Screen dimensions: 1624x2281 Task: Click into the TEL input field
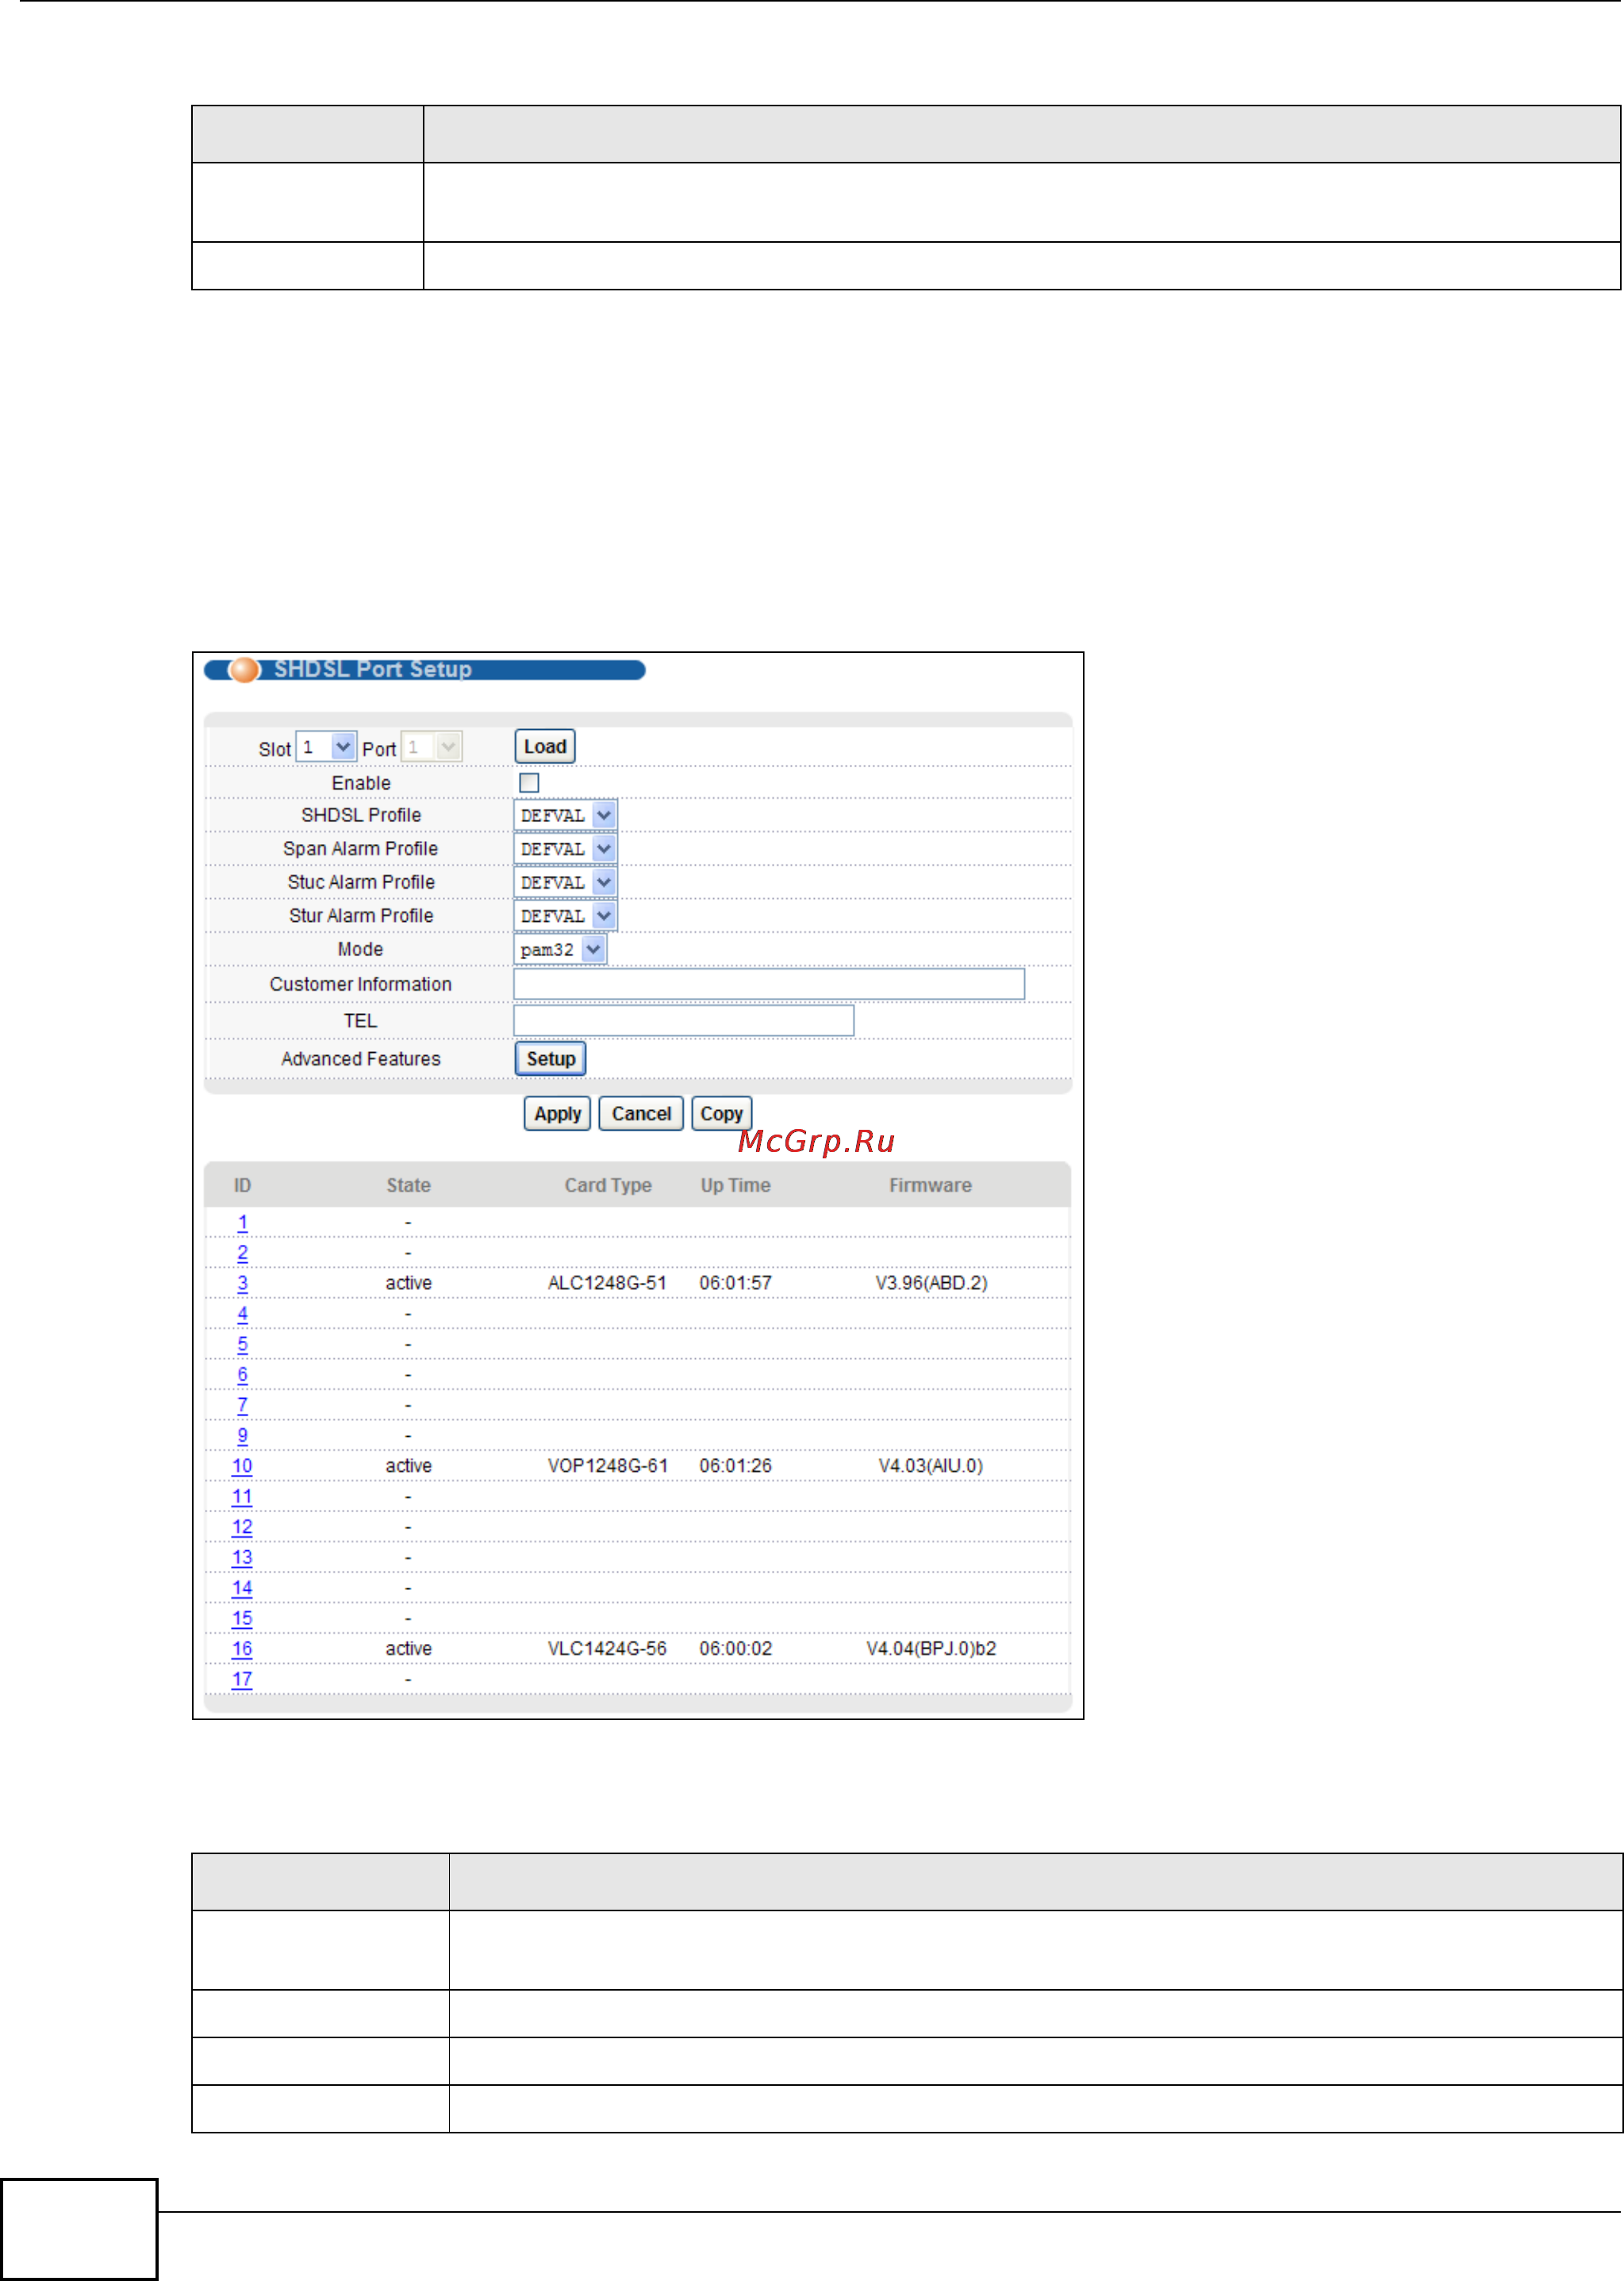(683, 1021)
